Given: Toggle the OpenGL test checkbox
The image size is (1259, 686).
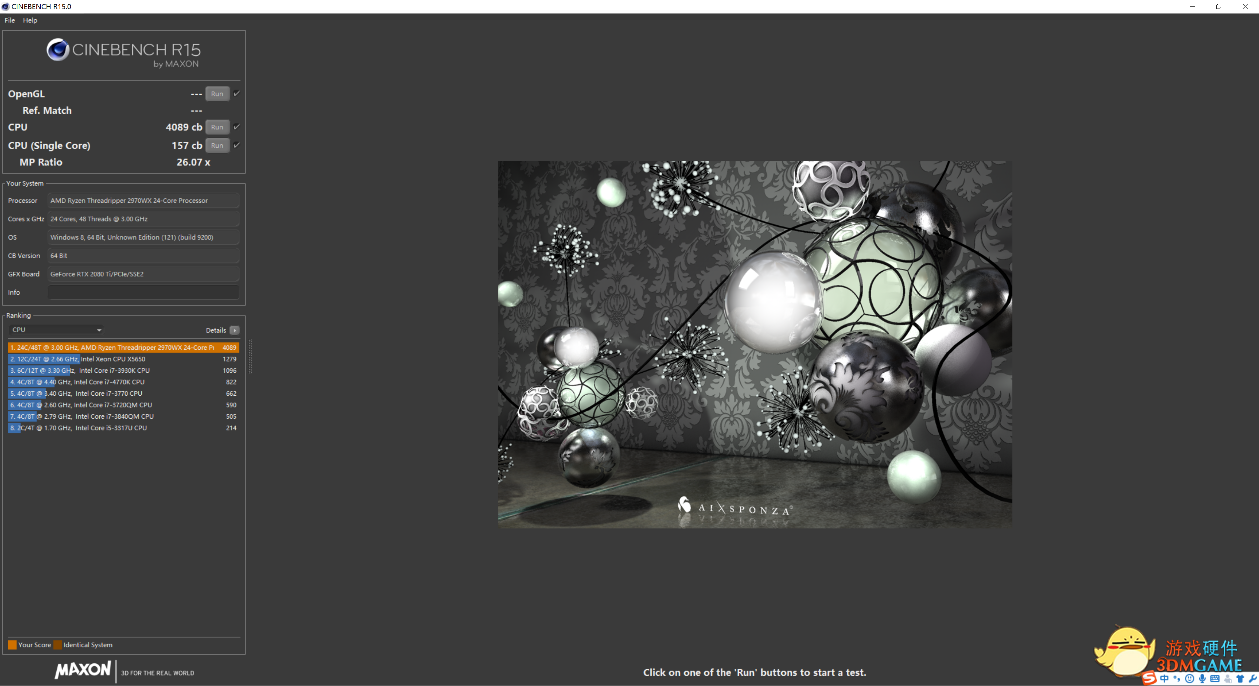Looking at the screenshot, I should click(237, 94).
